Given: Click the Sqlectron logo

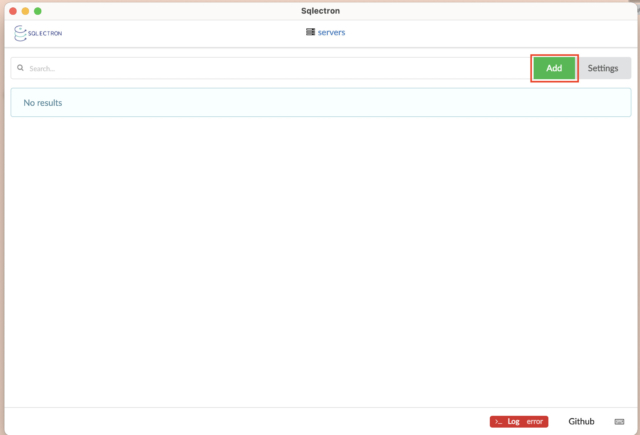Looking at the screenshot, I should [x=38, y=33].
